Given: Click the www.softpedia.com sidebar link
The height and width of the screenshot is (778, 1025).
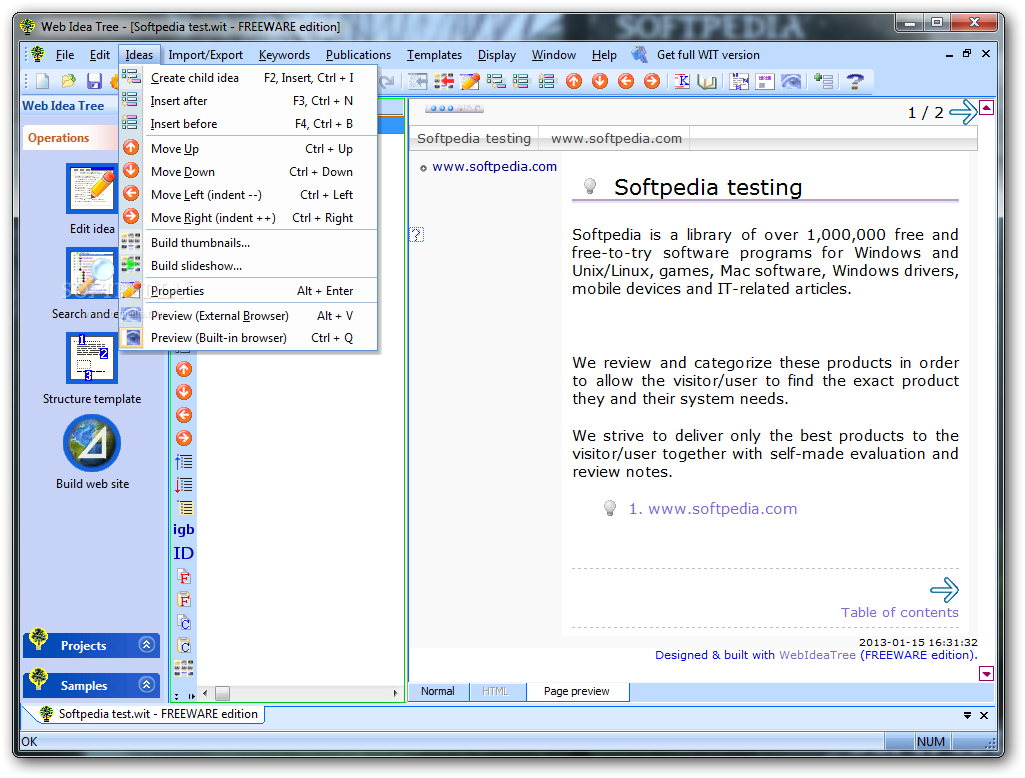Looking at the screenshot, I should pyautogui.click(x=494, y=167).
